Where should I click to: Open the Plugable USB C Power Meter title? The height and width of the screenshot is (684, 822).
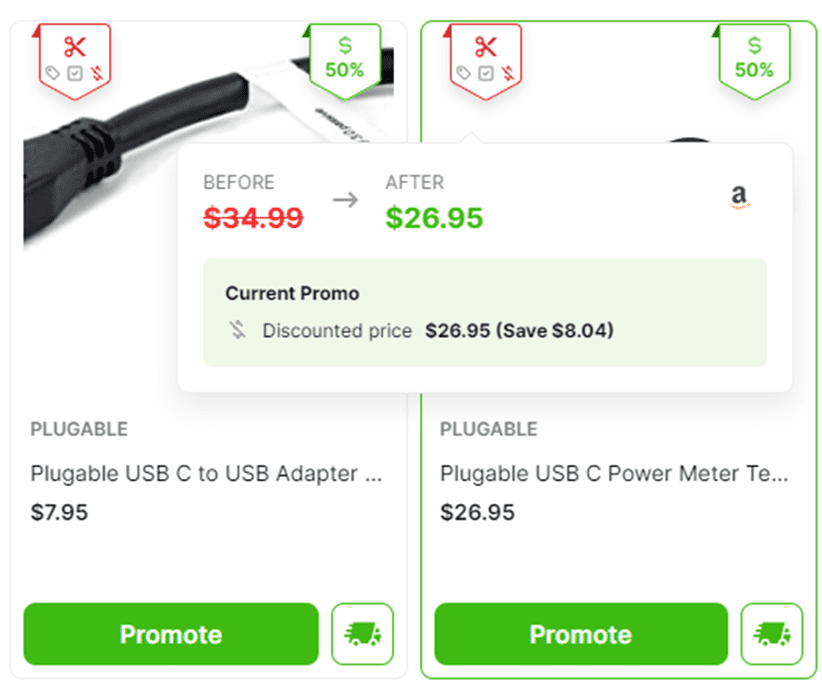point(614,473)
